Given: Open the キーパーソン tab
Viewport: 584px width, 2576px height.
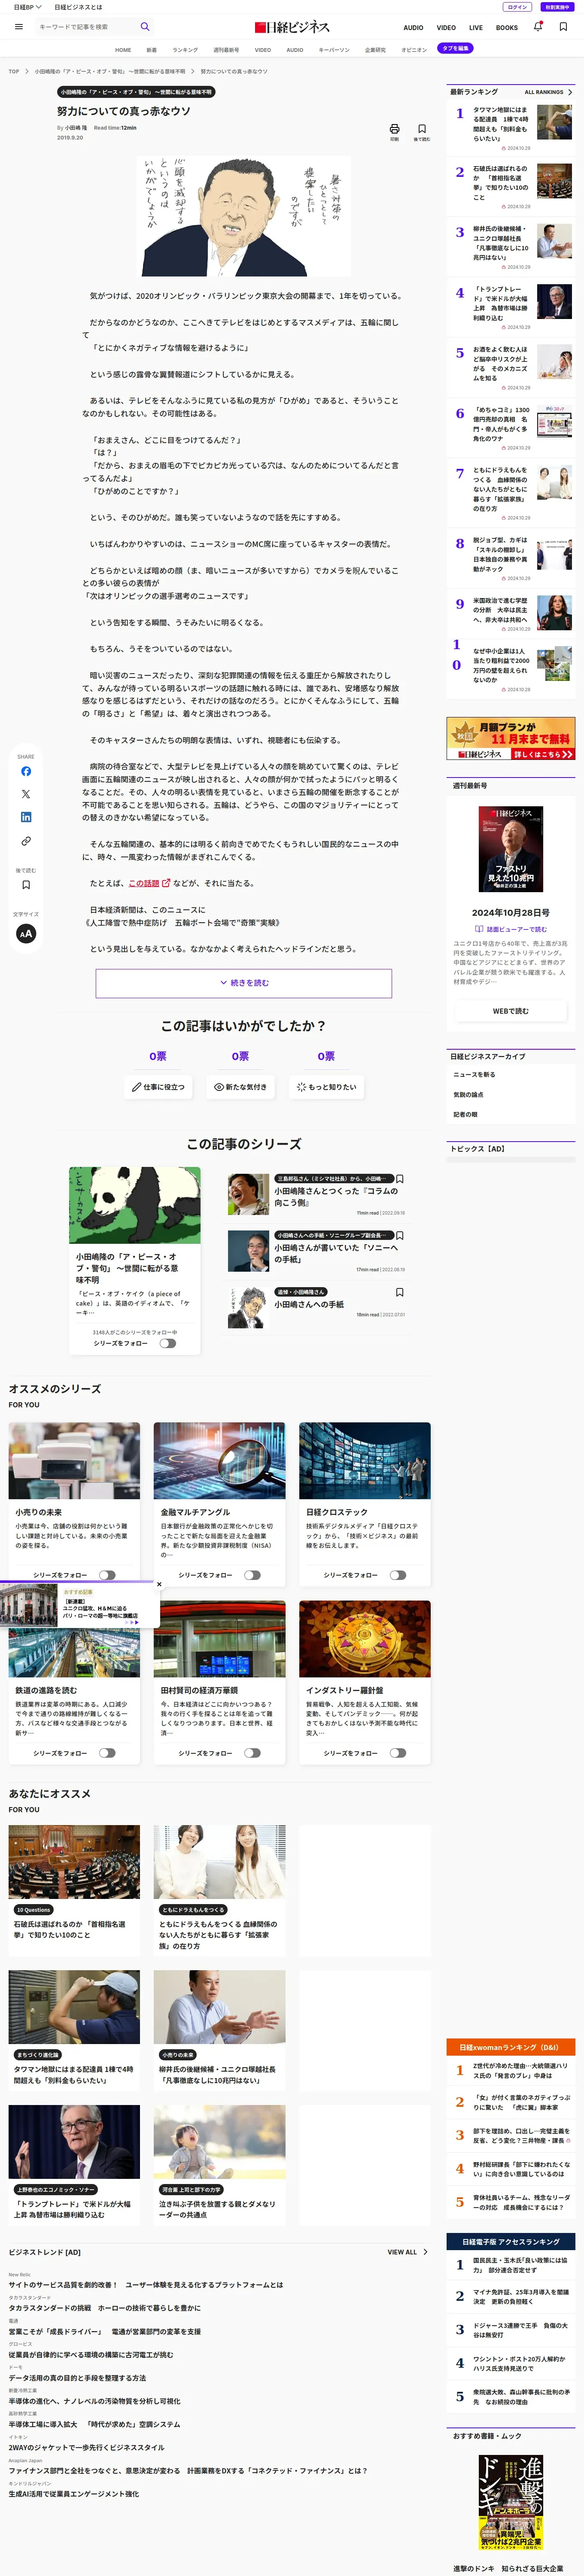Looking at the screenshot, I should click(334, 49).
